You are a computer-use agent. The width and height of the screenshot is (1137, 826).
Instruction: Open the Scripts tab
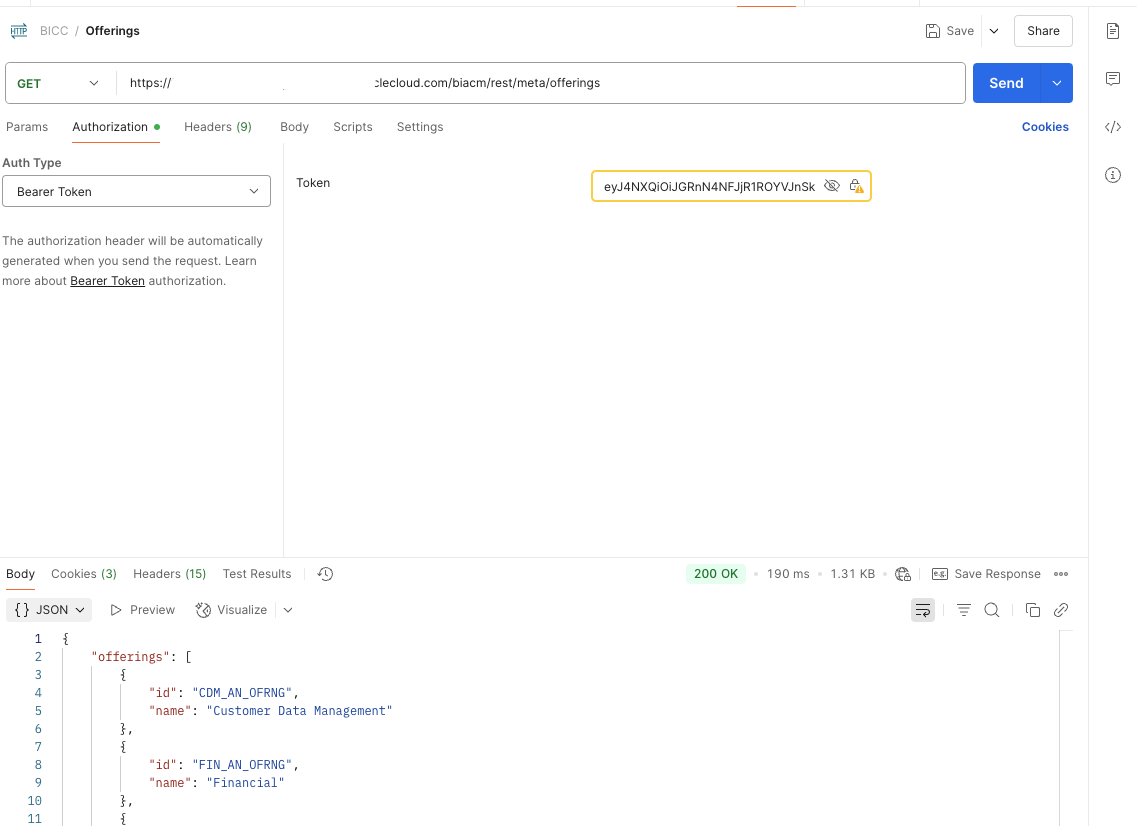pyautogui.click(x=352, y=127)
